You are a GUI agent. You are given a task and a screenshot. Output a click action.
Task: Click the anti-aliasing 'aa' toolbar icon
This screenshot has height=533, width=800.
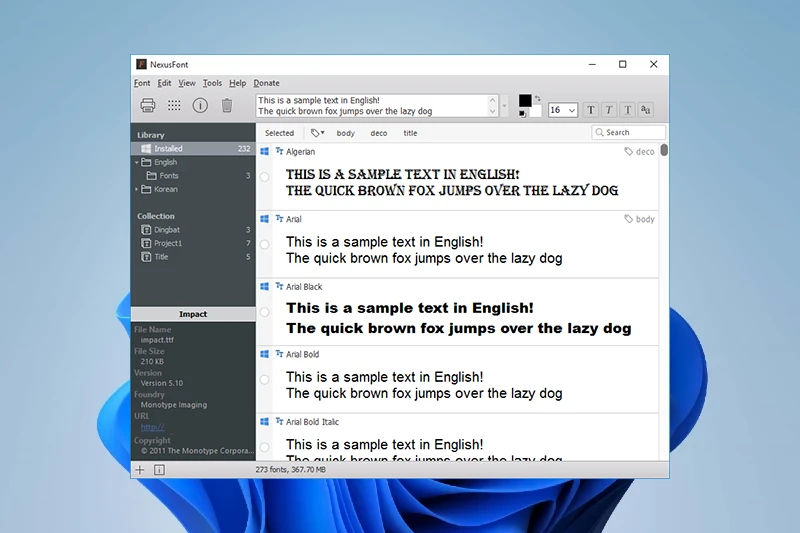tap(645, 110)
